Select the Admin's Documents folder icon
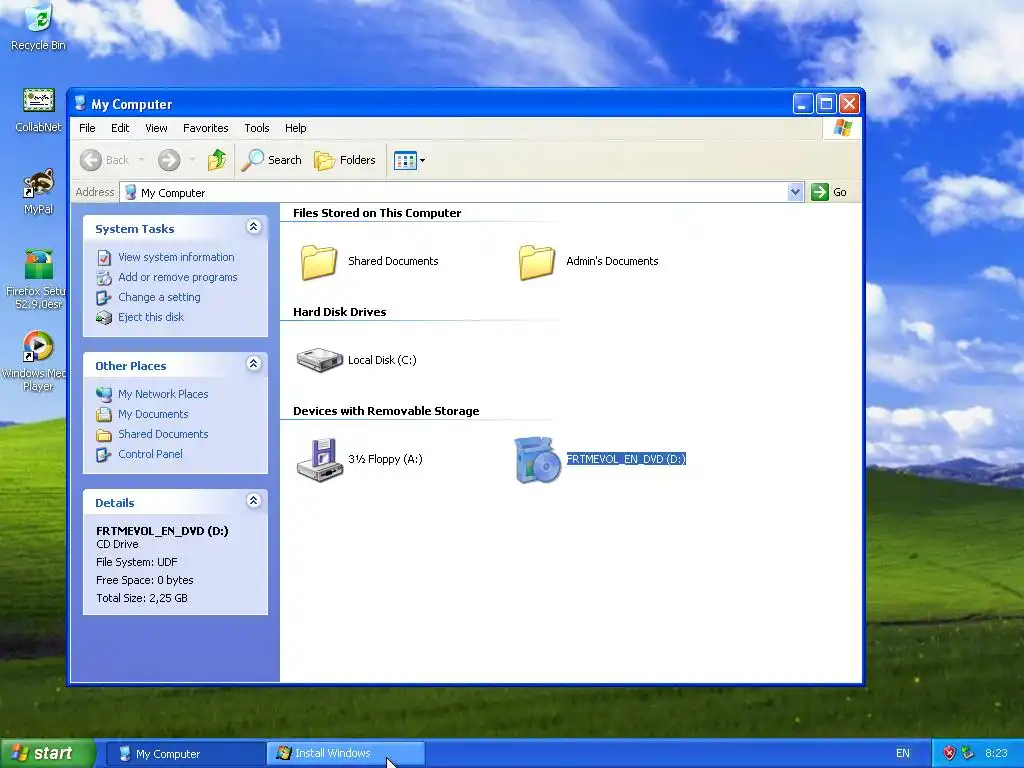This screenshot has height=768, width=1024. [537, 262]
